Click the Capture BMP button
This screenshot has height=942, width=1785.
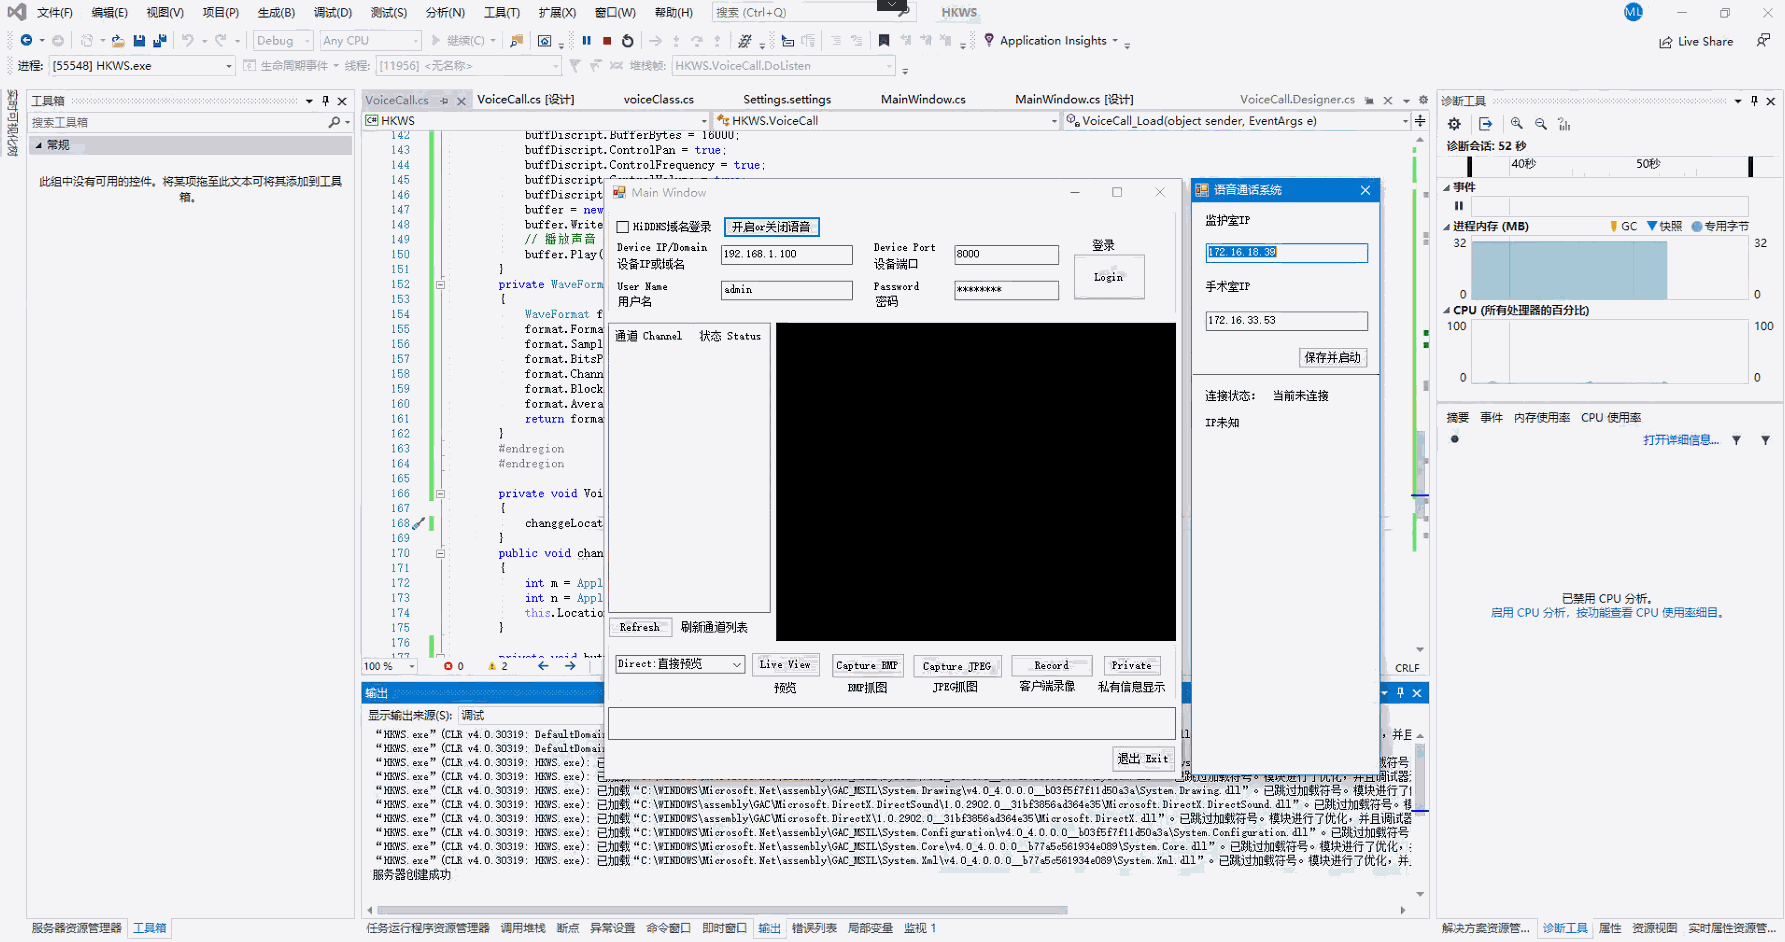coord(867,665)
